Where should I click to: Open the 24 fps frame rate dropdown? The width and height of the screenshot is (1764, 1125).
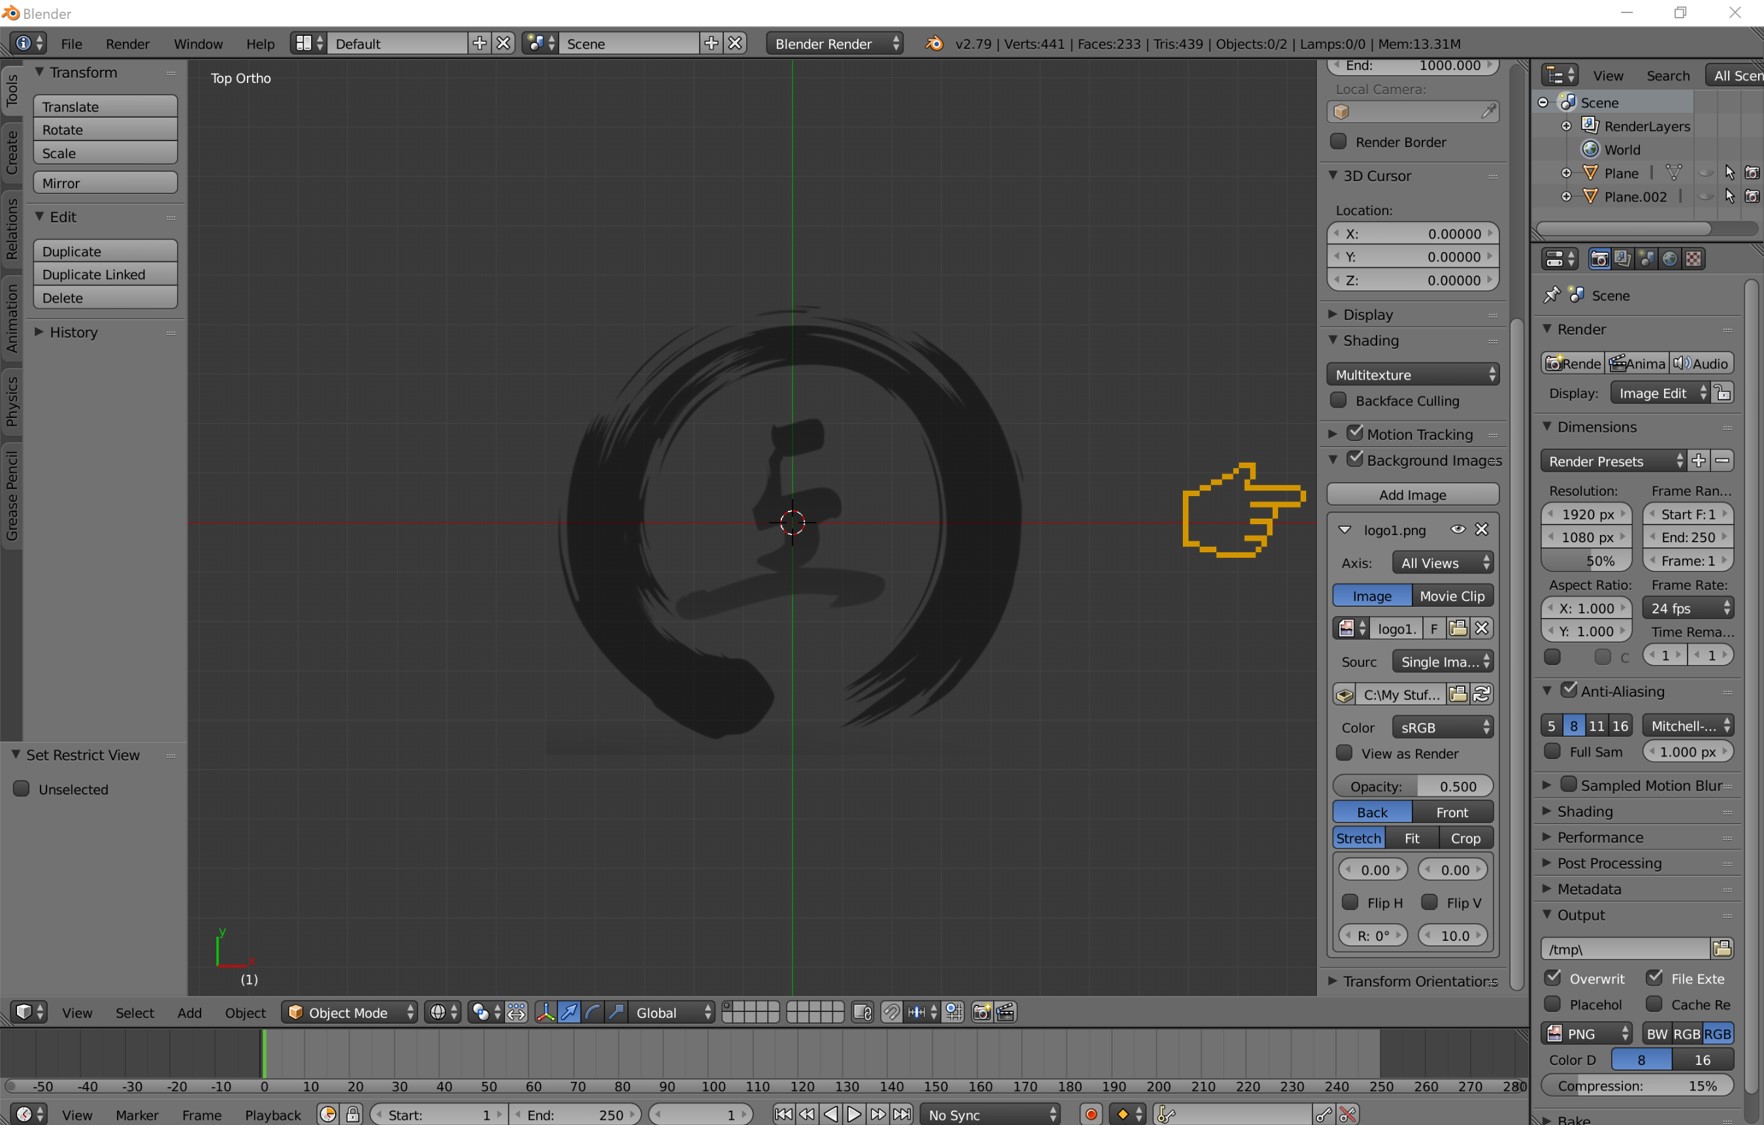tap(1689, 608)
